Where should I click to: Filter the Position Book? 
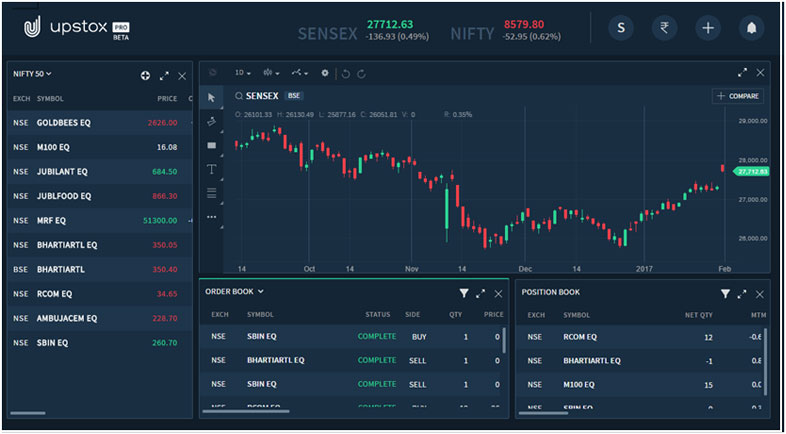point(725,294)
